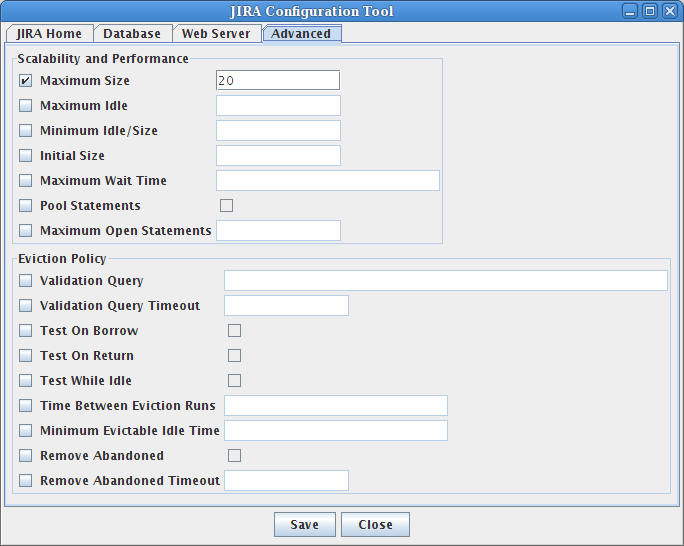Switch to the JIRA Home tab

click(x=49, y=34)
